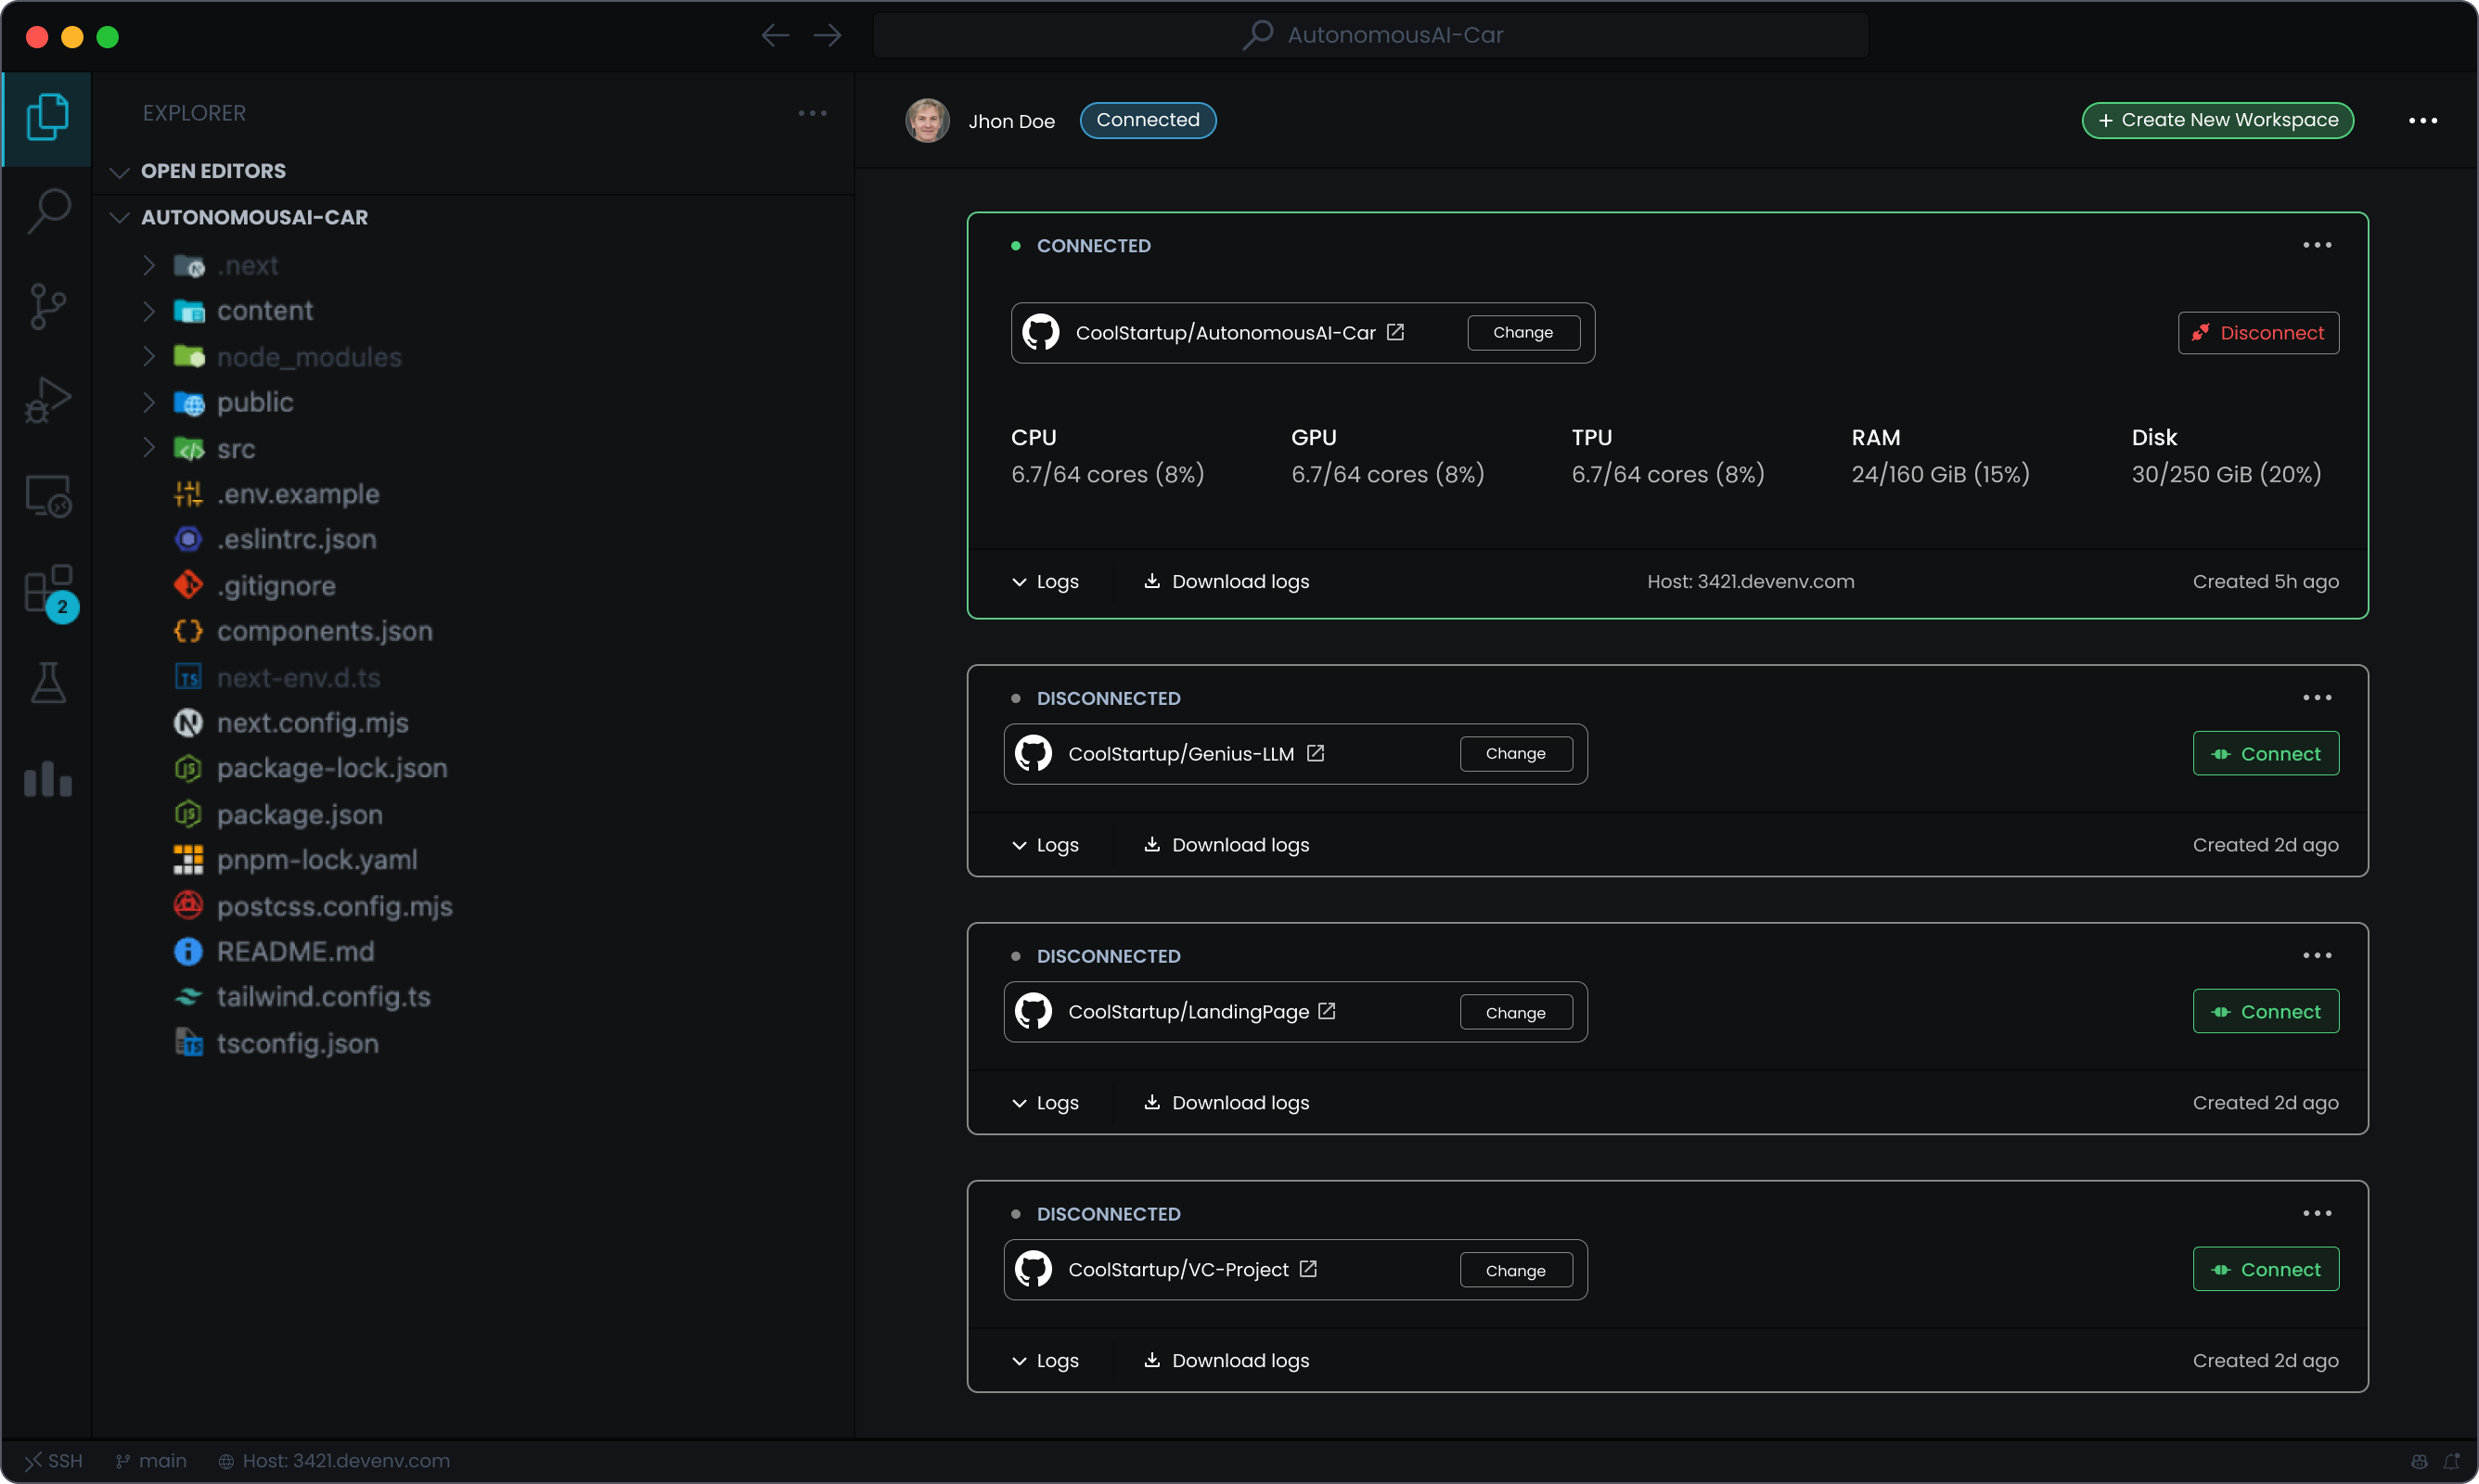Open the Run and Debug icon
The width and height of the screenshot is (2479, 1484).
coord(47,400)
